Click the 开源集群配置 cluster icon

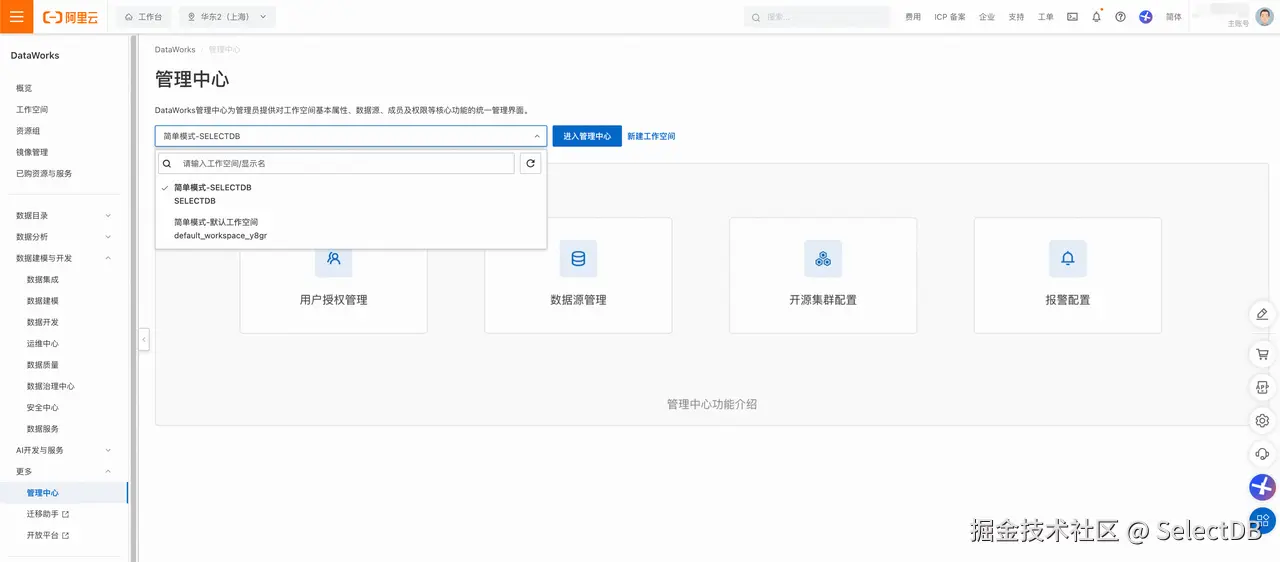point(823,258)
